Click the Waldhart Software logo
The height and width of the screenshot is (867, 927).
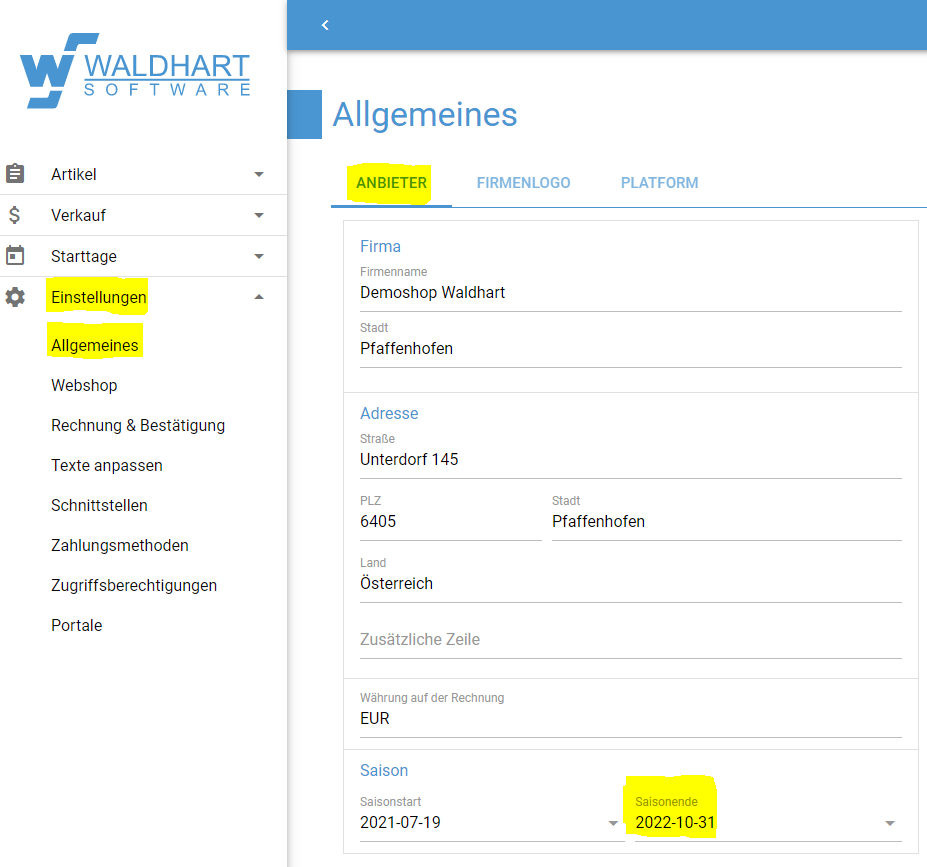(135, 72)
